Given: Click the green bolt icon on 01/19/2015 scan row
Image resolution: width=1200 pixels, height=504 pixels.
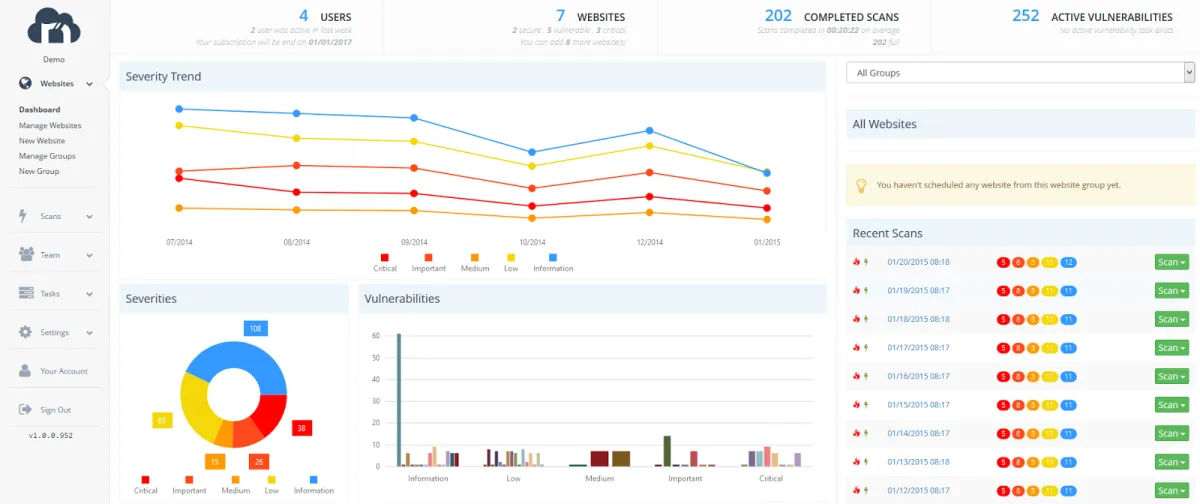Looking at the screenshot, I should click(865, 291).
